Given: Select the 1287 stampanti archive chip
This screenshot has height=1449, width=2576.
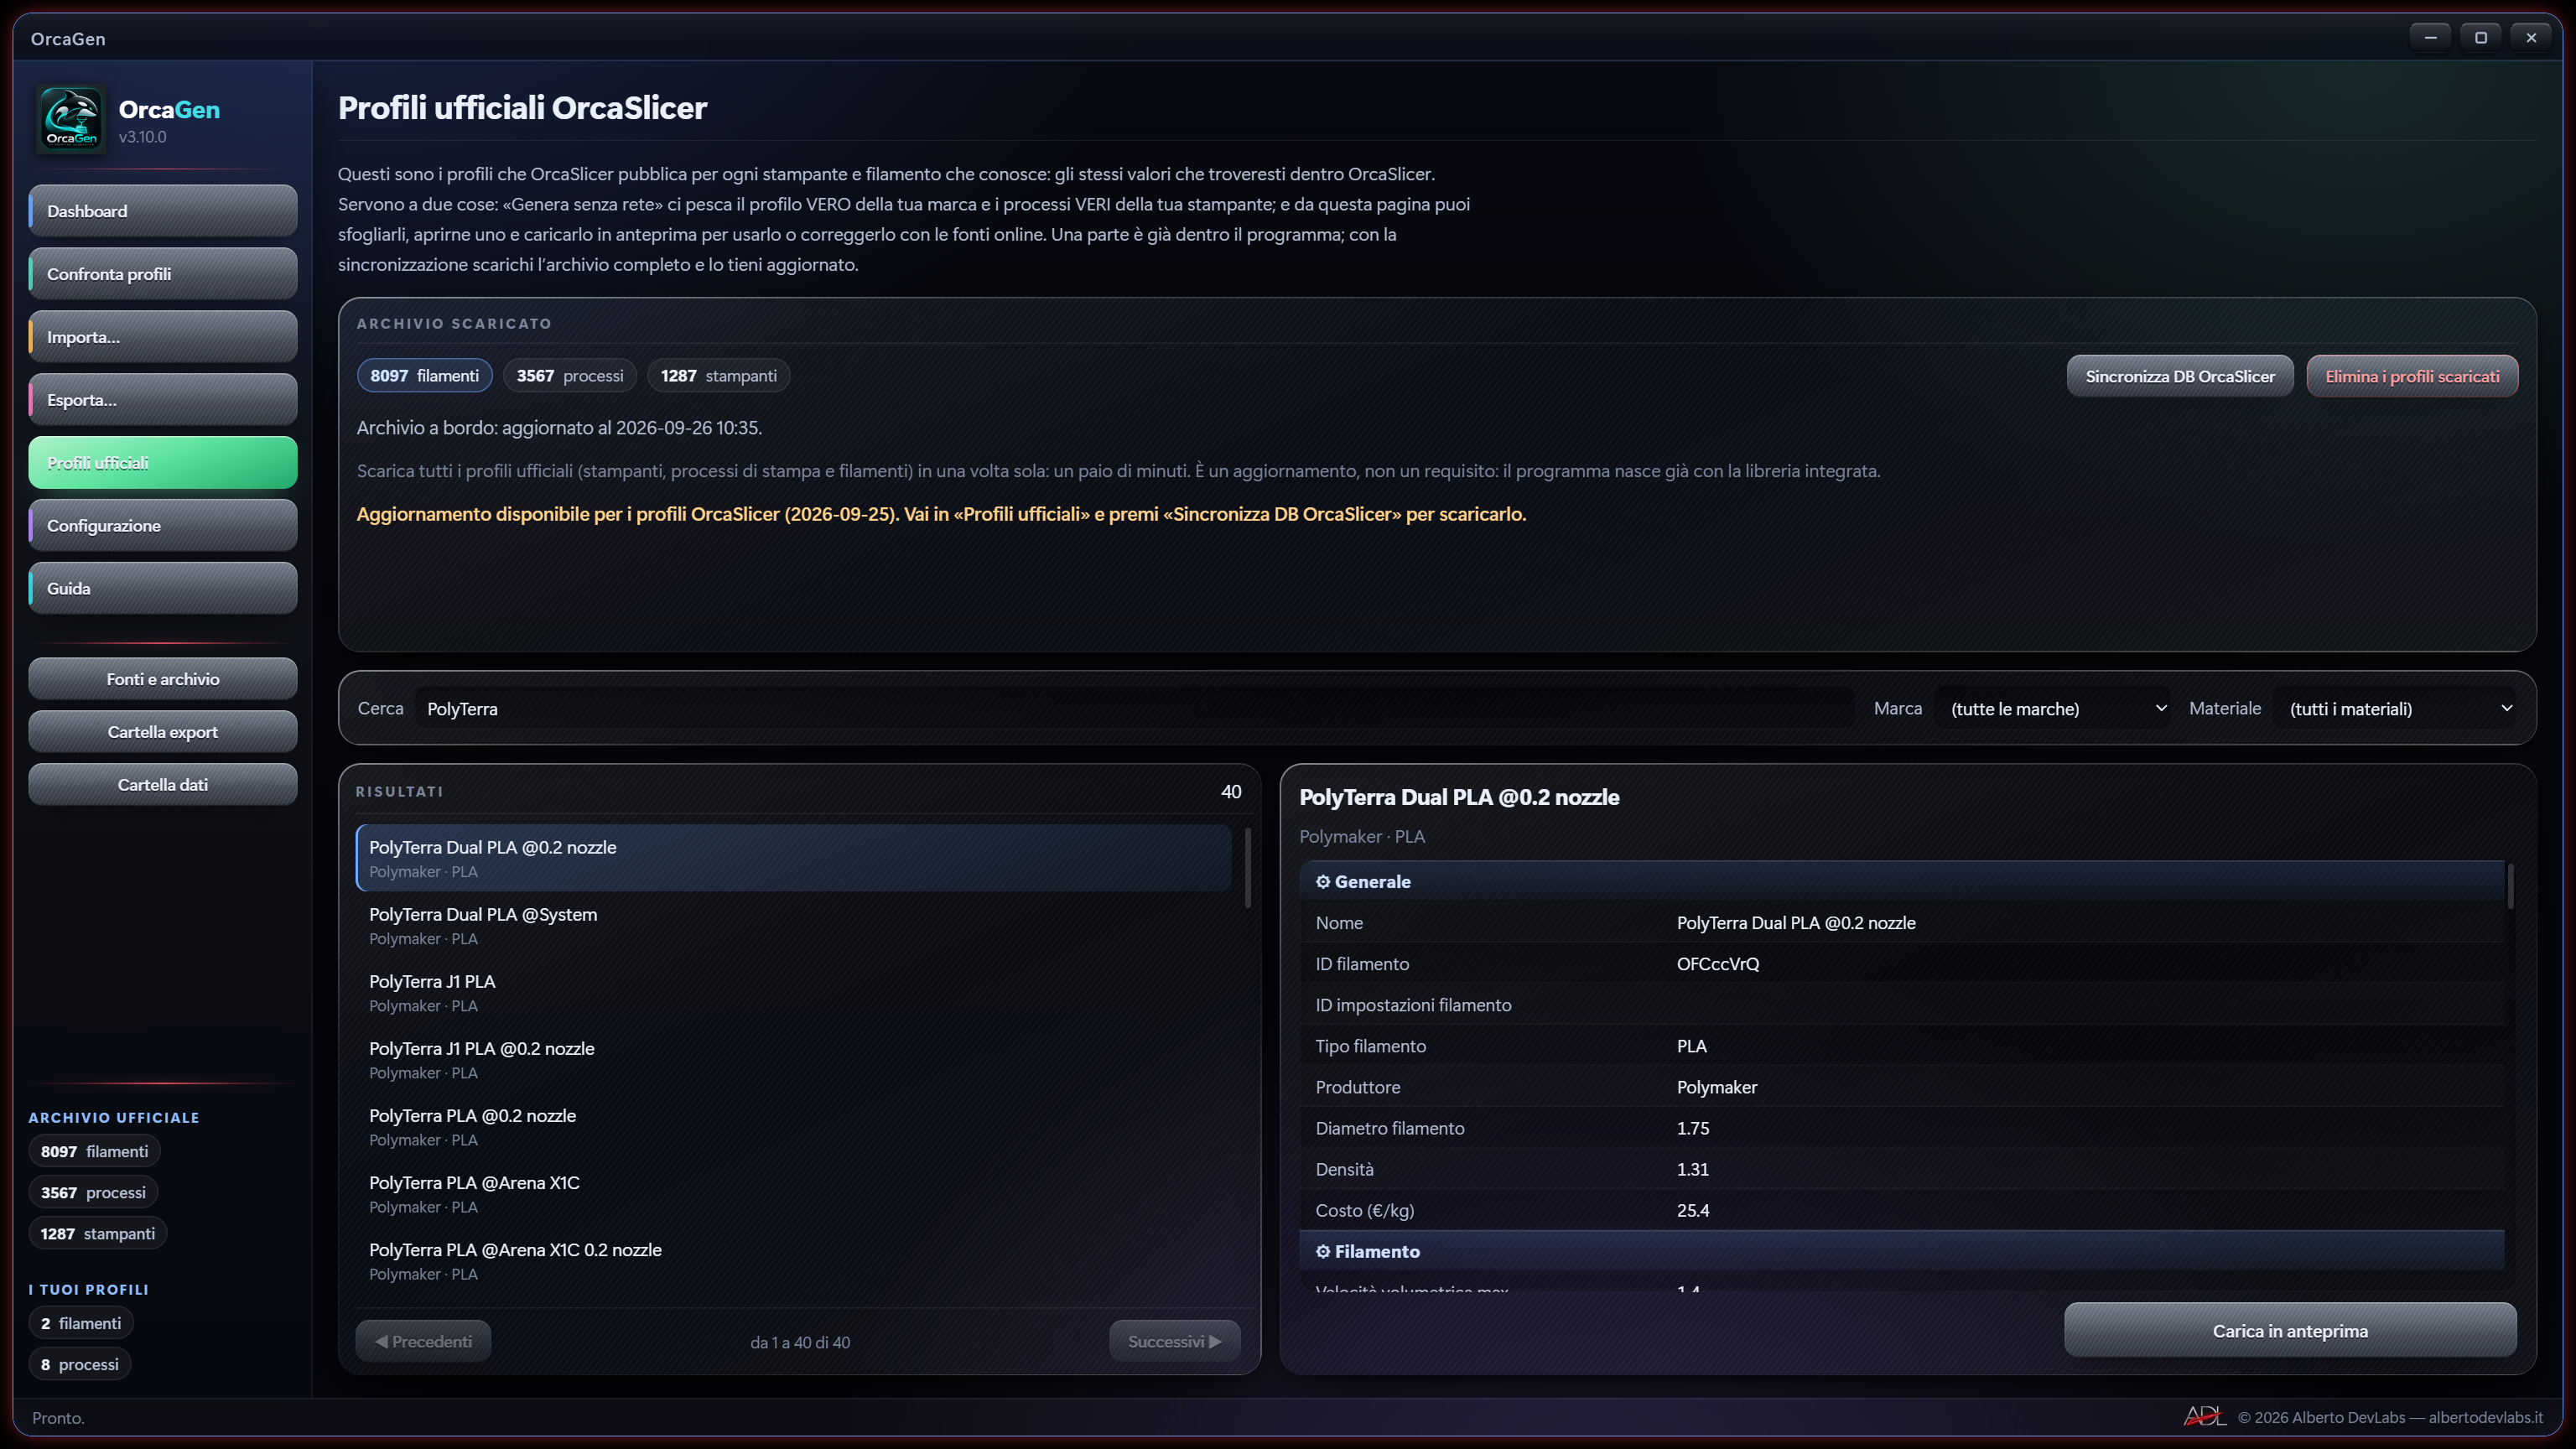Looking at the screenshot, I should 718,376.
